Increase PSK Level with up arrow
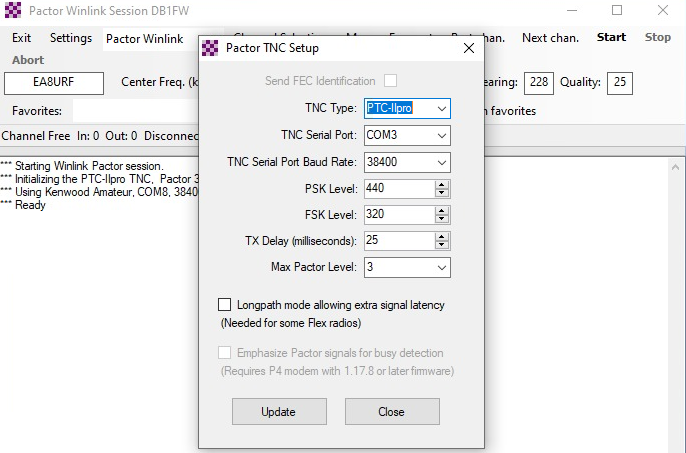The image size is (686, 453). (442, 184)
